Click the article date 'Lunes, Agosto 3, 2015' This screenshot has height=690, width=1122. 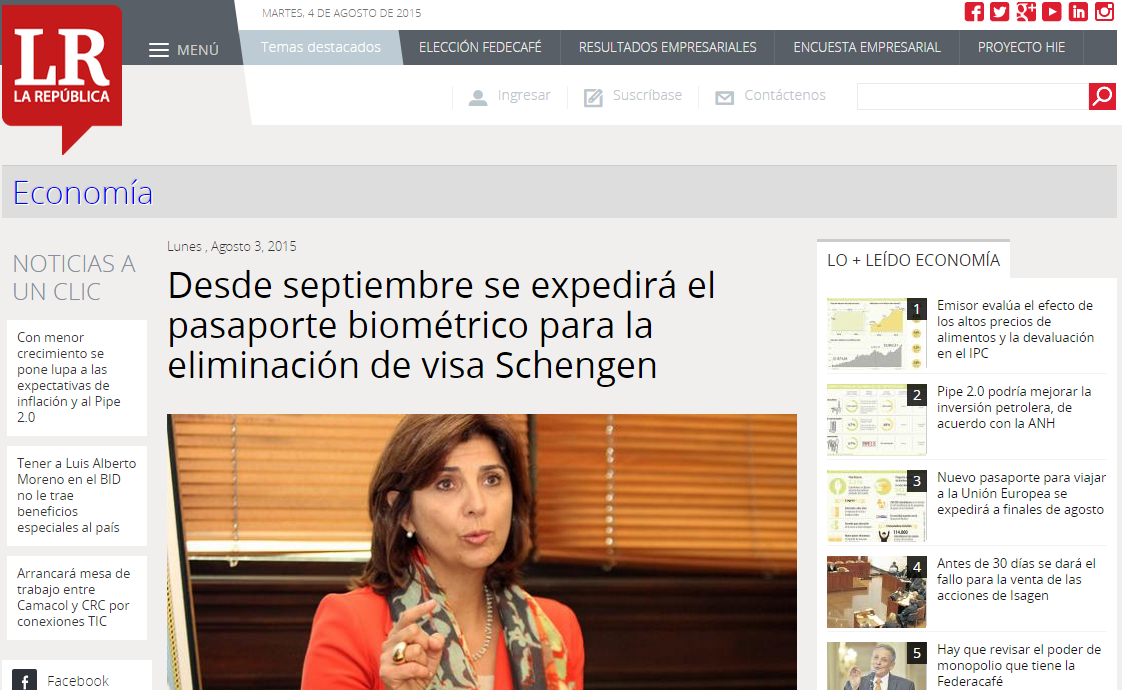232,246
